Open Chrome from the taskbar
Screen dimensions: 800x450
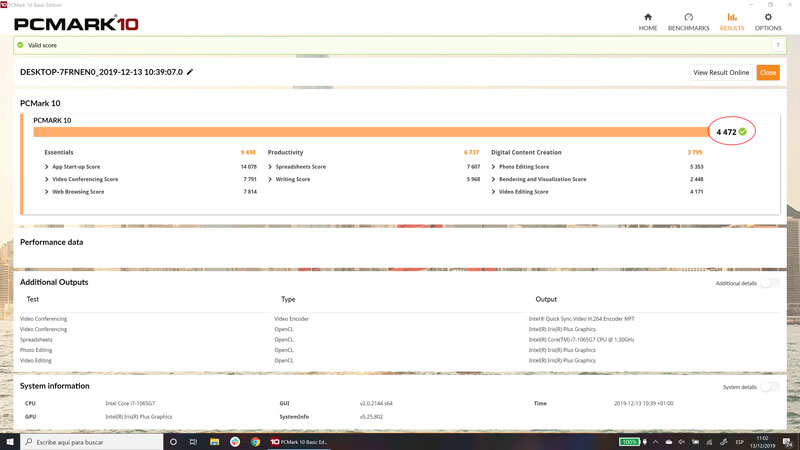click(x=256, y=441)
